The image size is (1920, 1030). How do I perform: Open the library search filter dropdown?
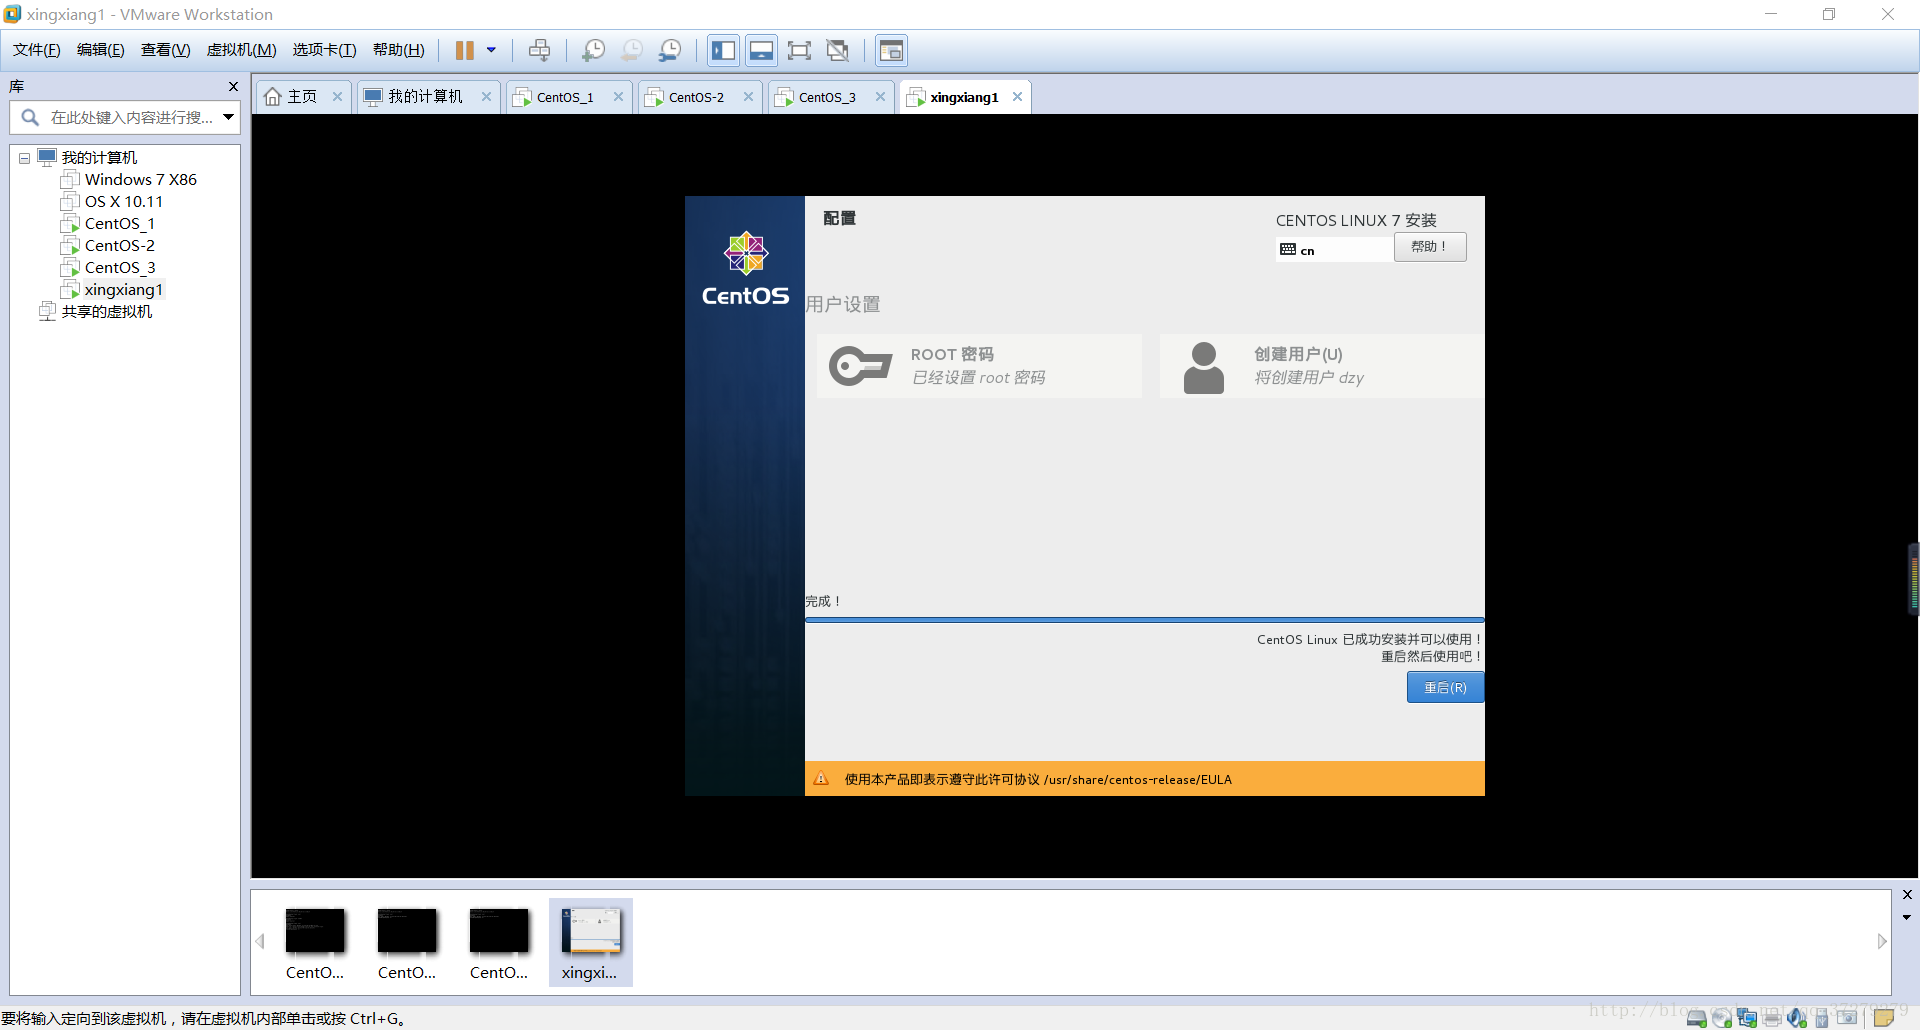[x=229, y=118]
